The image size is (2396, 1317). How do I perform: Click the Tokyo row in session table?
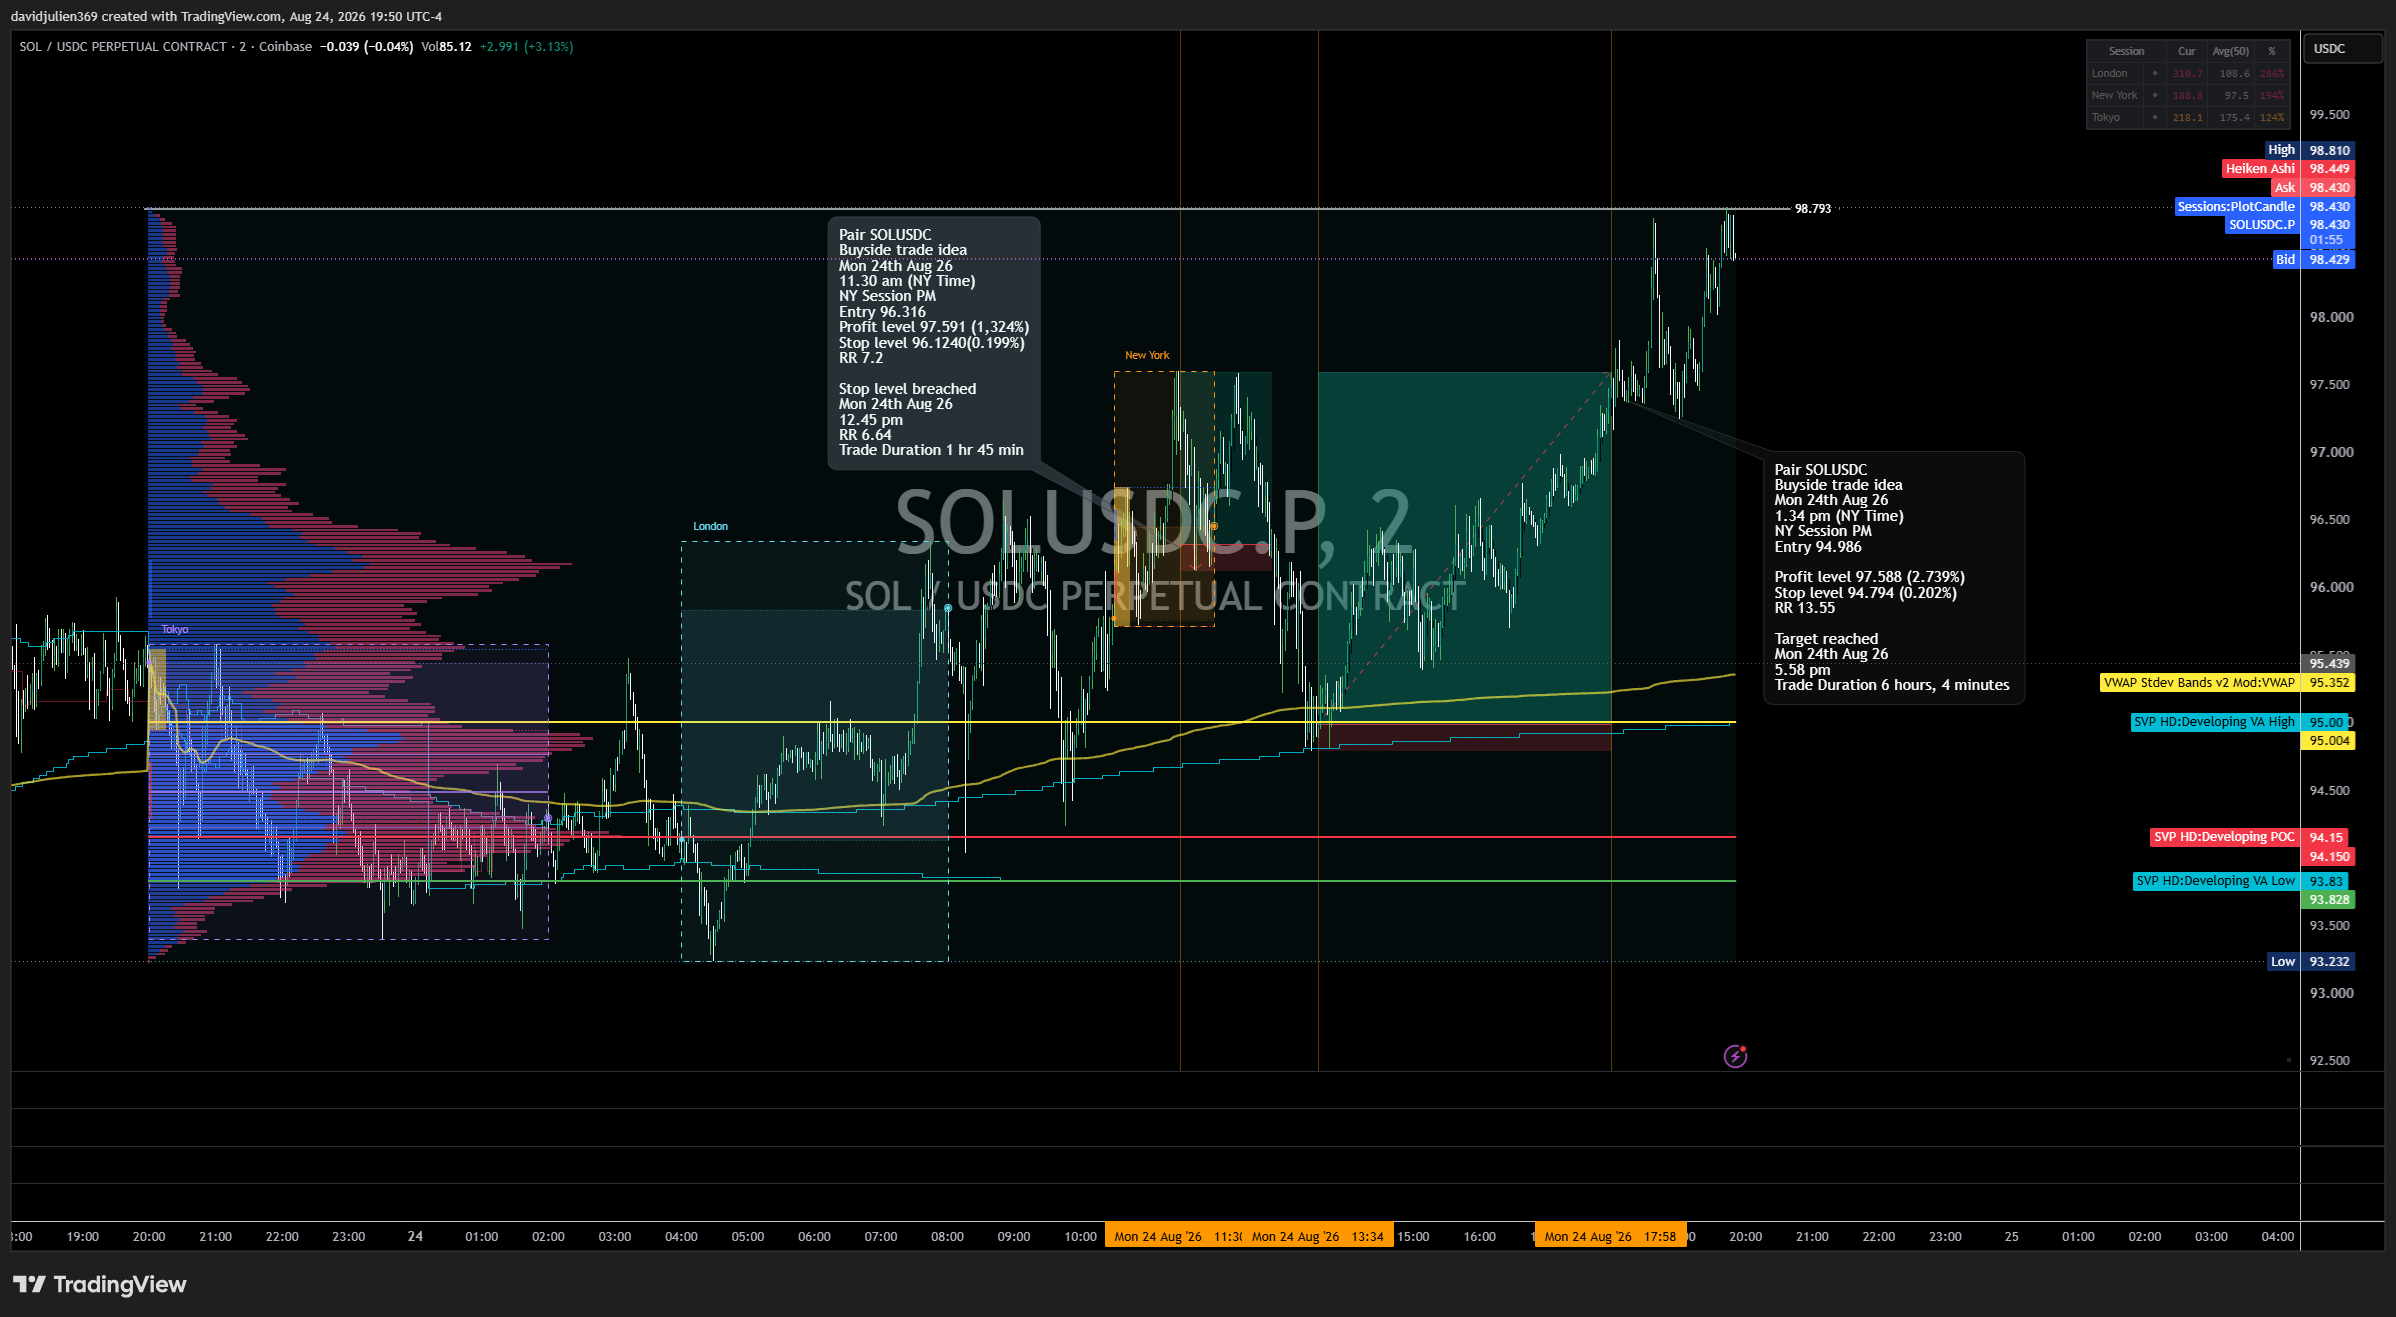(x=2187, y=118)
